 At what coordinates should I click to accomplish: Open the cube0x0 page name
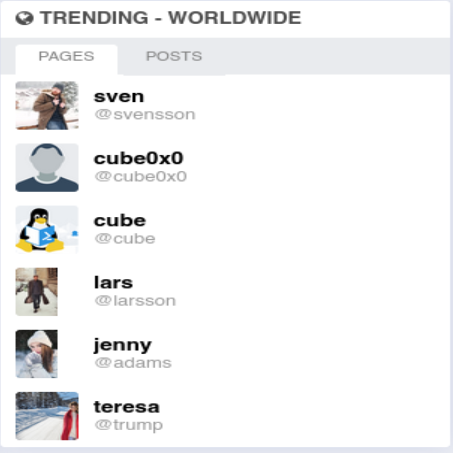(x=139, y=158)
